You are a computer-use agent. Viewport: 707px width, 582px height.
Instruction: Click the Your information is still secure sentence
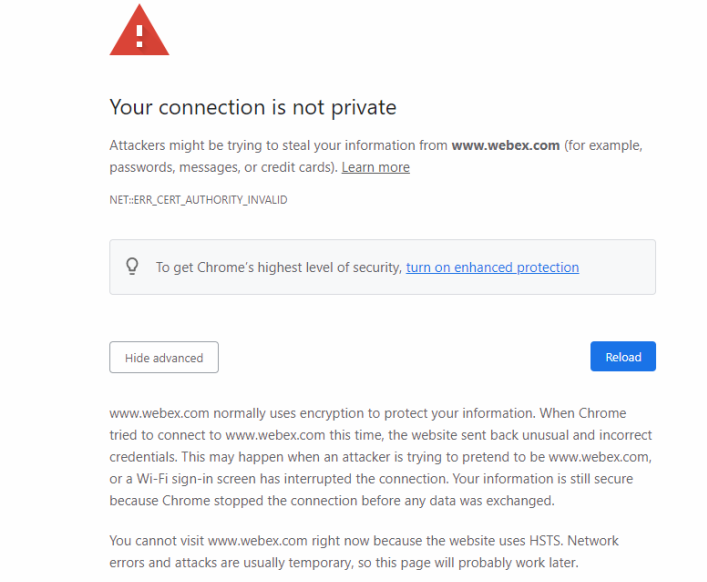543,479
